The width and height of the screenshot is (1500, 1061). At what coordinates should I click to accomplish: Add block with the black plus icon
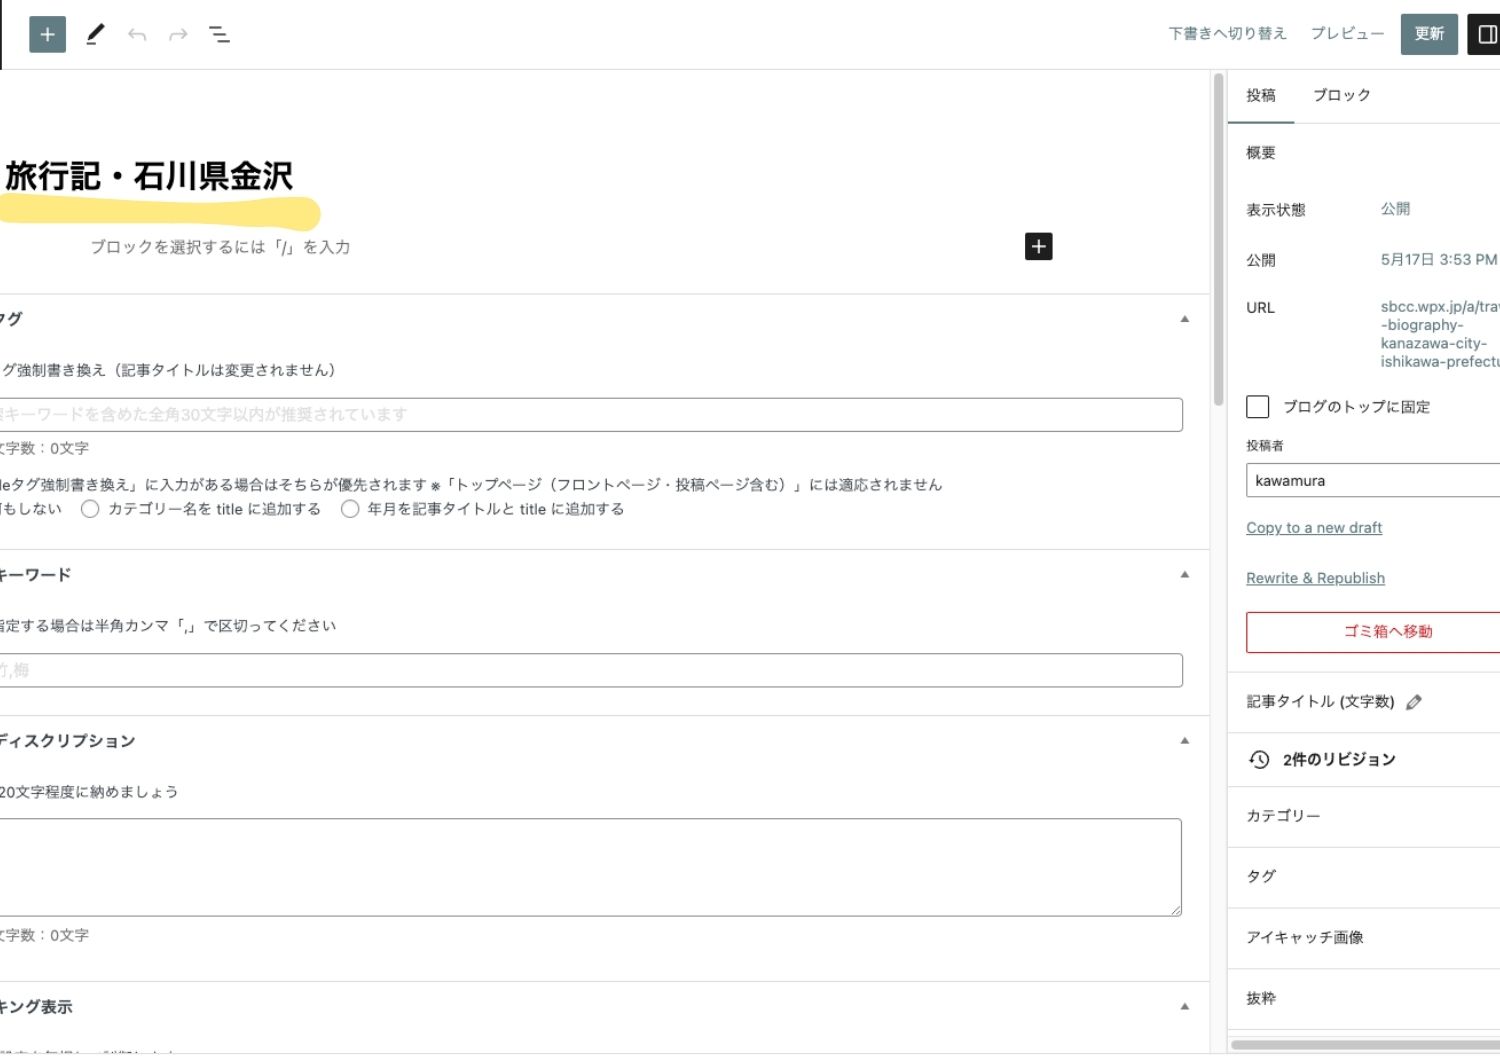pyautogui.click(x=1038, y=246)
